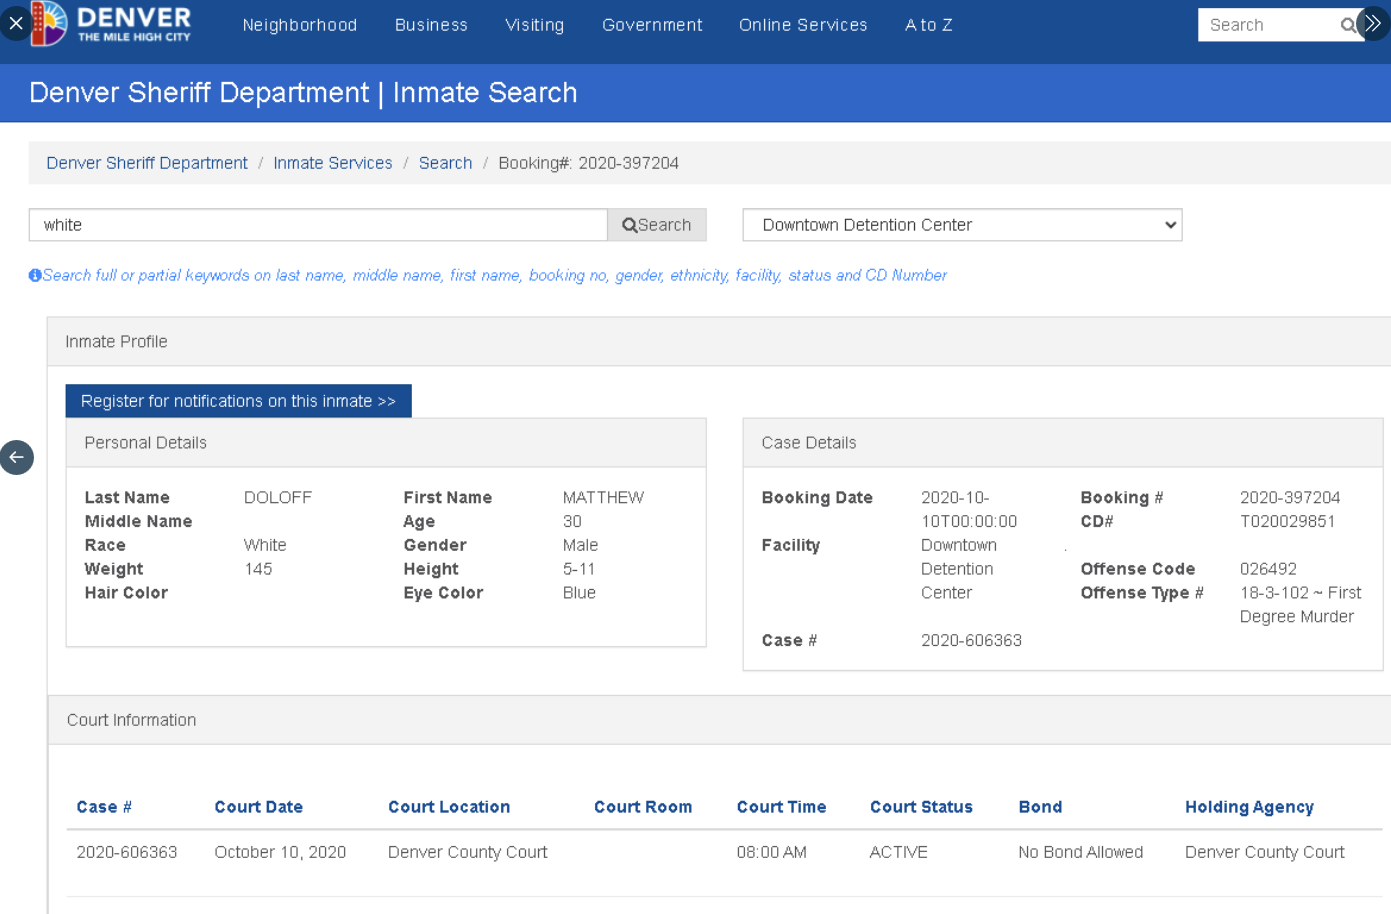The height and width of the screenshot is (914, 1391).
Task: Go to Denver Sheriff Department breadcrumb link
Action: (x=147, y=163)
